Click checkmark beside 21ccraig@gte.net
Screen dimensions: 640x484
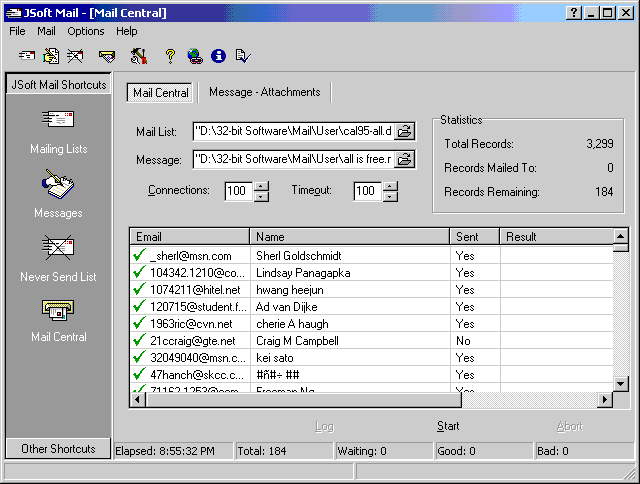[x=139, y=340]
